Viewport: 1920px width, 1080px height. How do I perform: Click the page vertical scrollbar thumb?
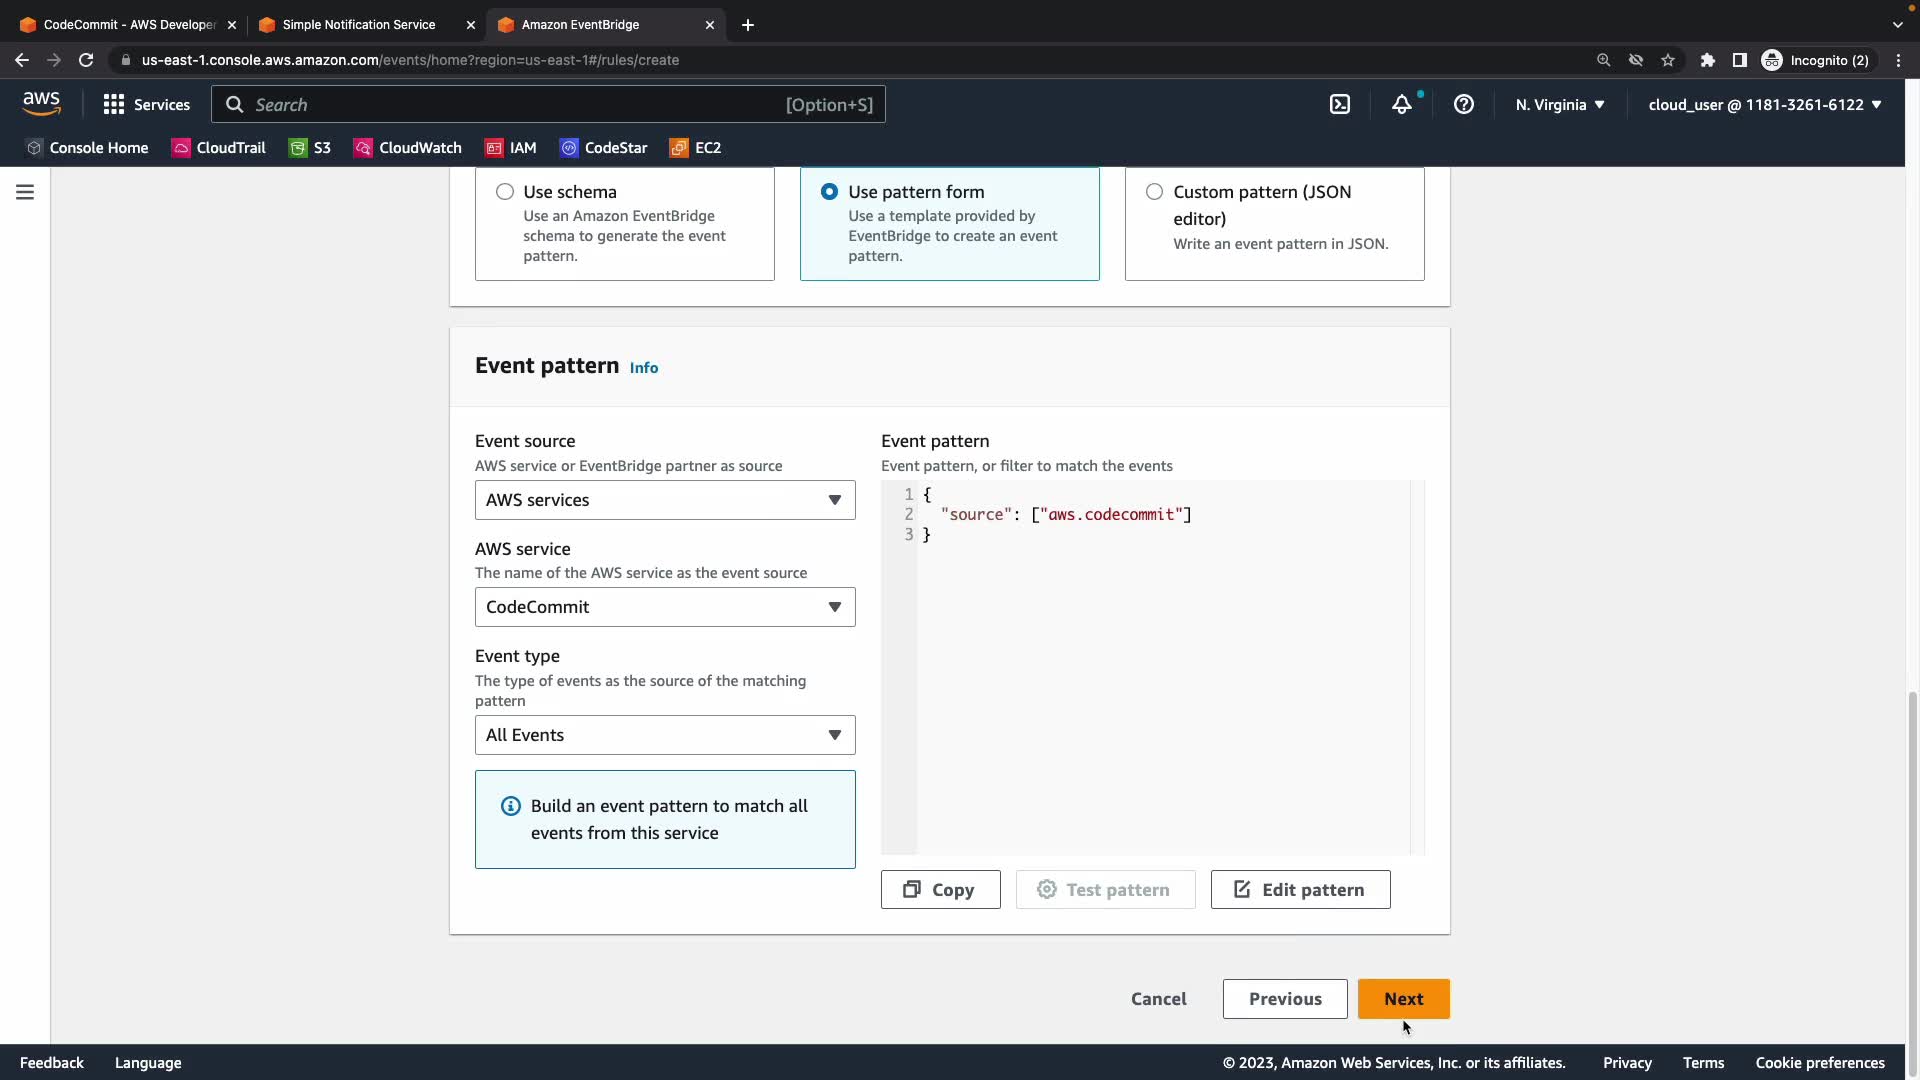point(1912,860)
